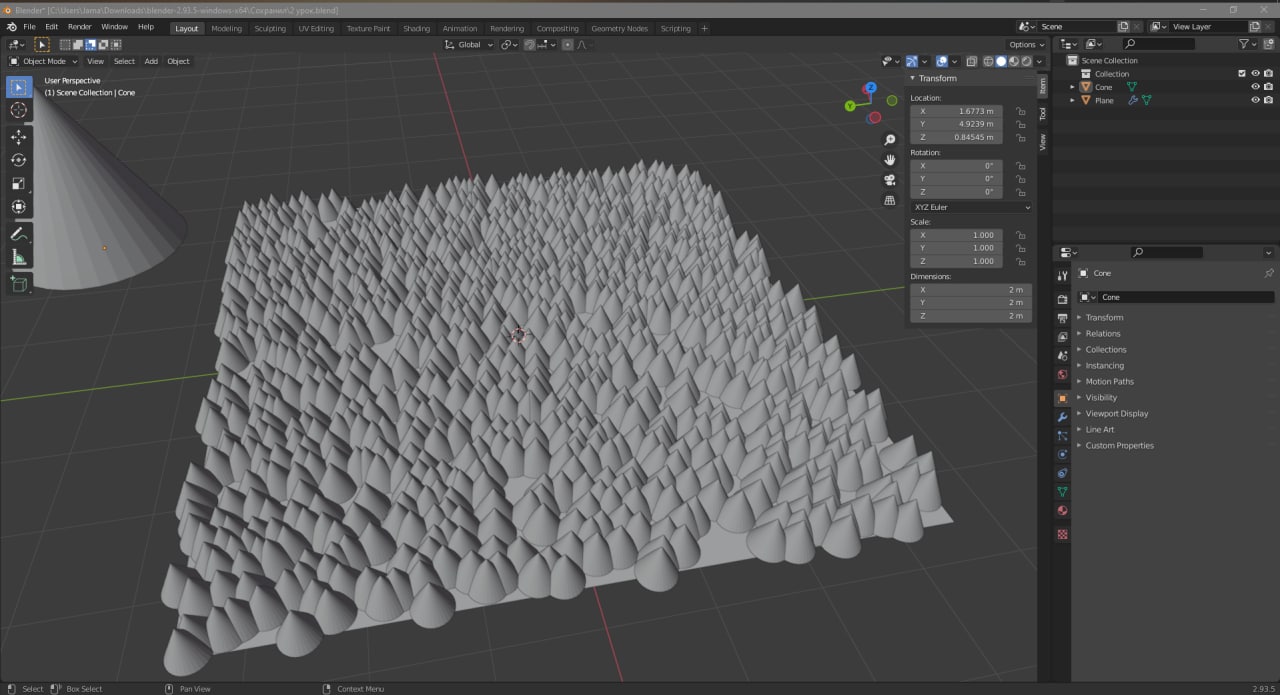Image resolution: width=1280 pixels, height=695 pixels.
Task: Open the Render menu
Action: click(x=80, y=27)
